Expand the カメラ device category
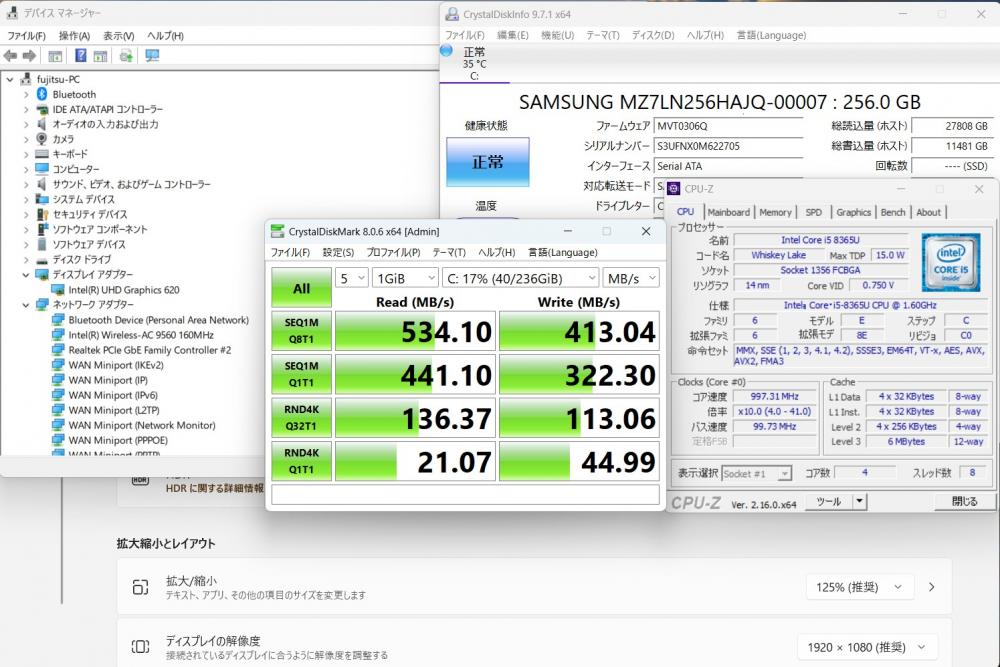This screenshot has width=1000, height=667. coord(26,139)
